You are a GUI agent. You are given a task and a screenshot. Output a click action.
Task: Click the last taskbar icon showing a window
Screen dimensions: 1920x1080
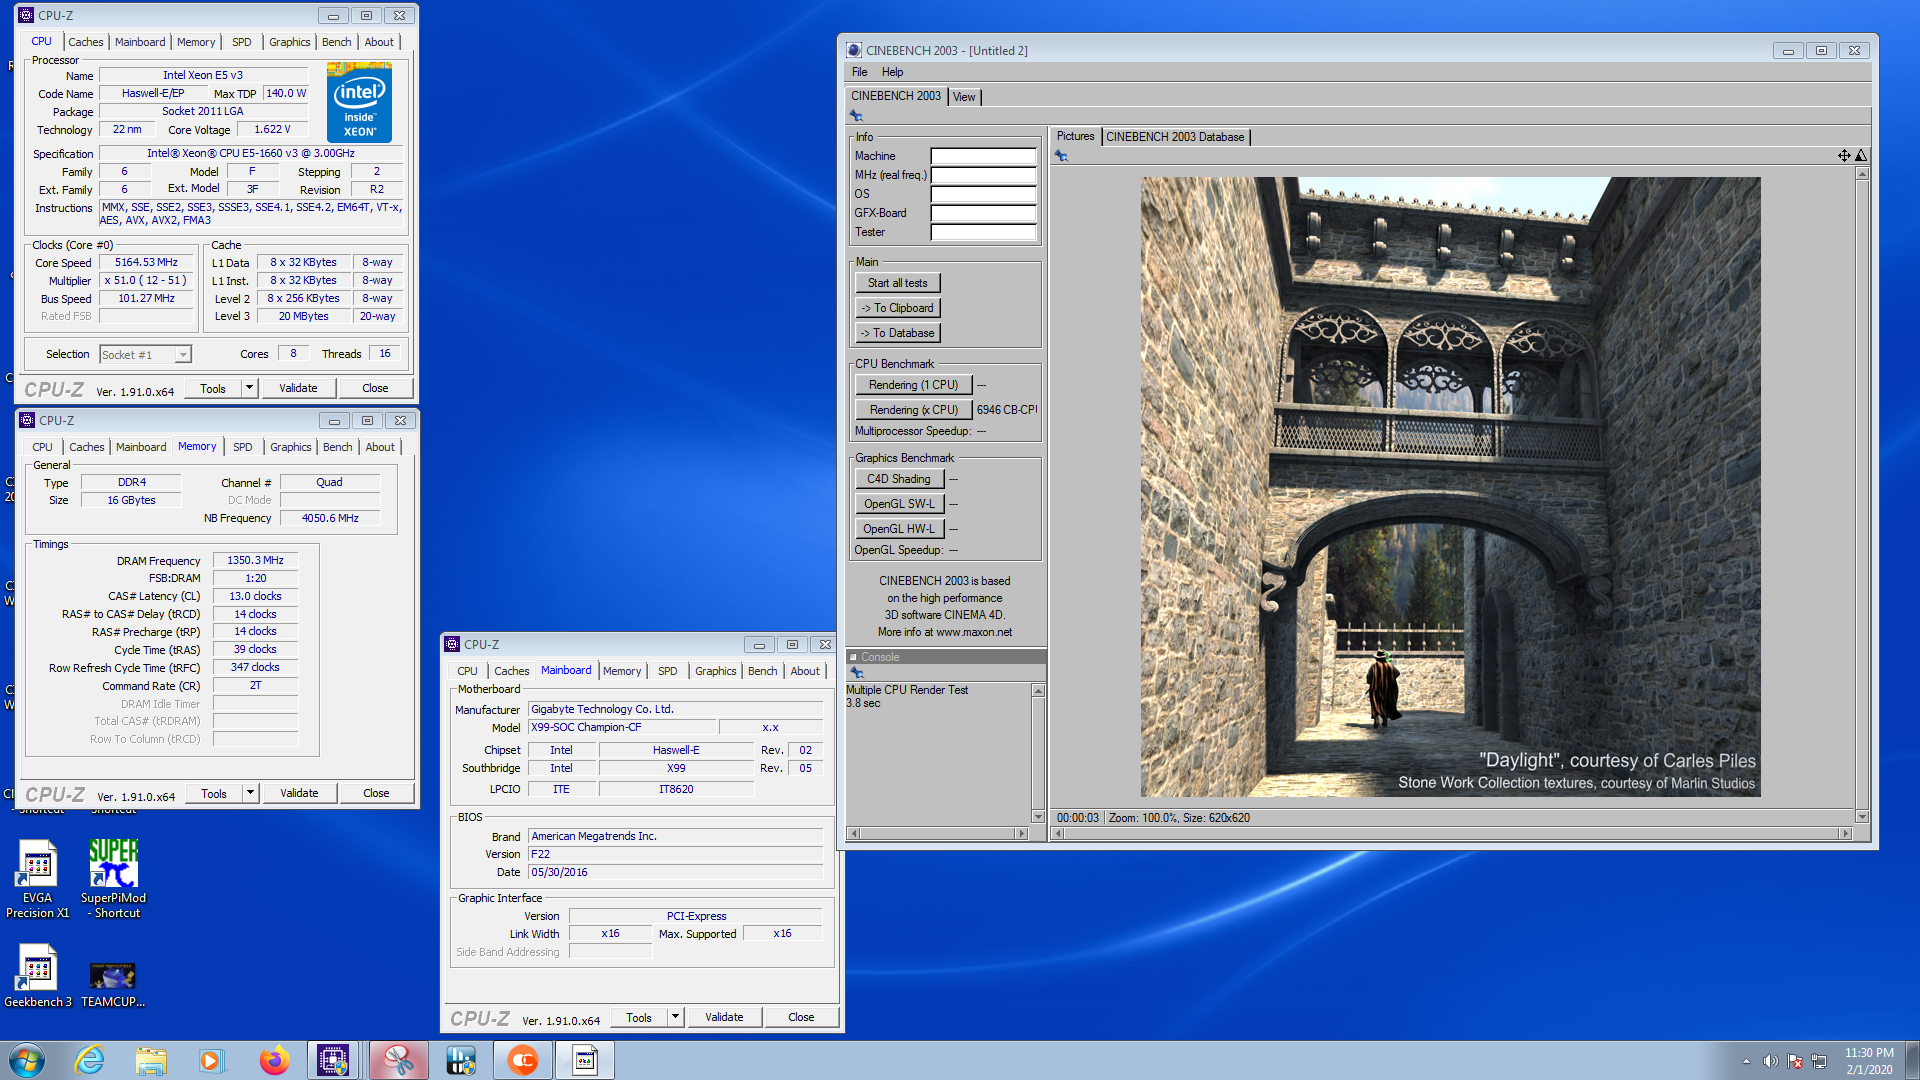[585, 1060]
